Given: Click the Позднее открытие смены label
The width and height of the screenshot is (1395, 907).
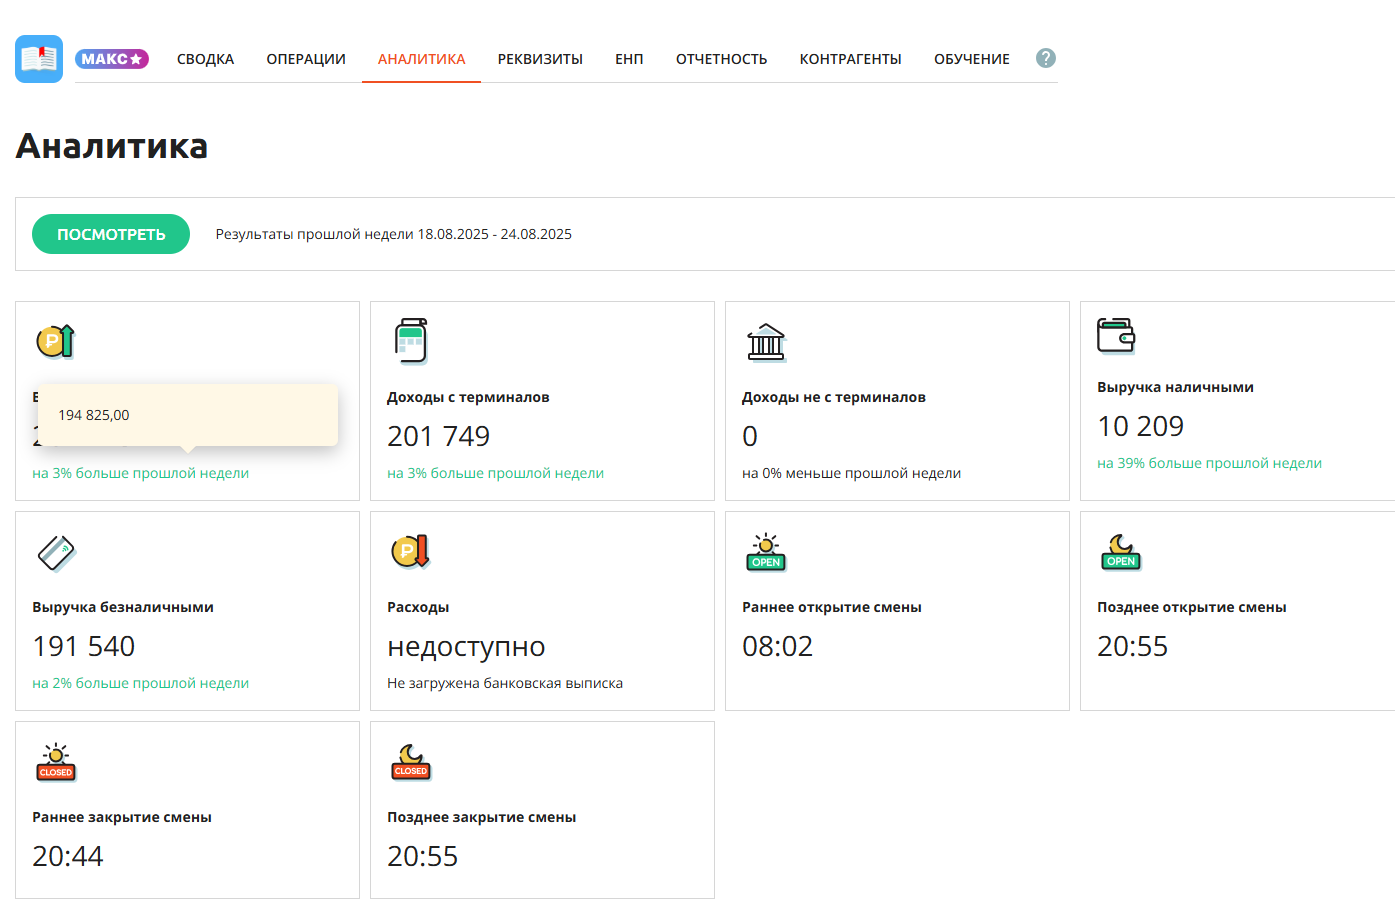Looking at the screenshot, I should click(1191, 607).
